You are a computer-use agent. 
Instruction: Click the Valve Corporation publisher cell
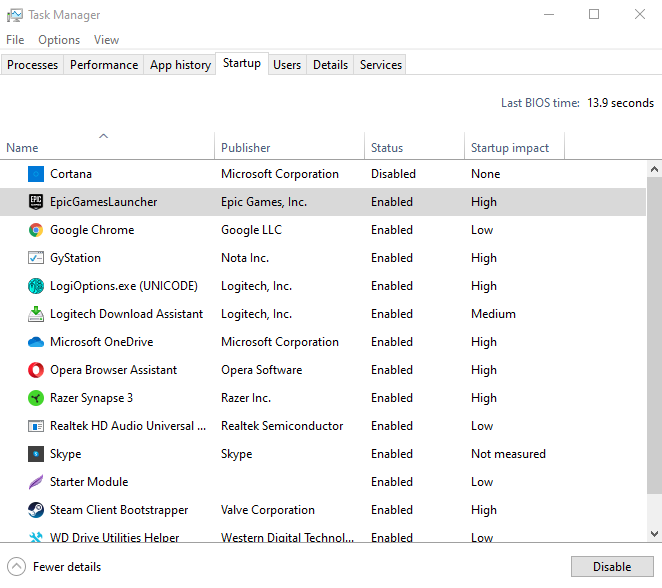pos(268,510)
